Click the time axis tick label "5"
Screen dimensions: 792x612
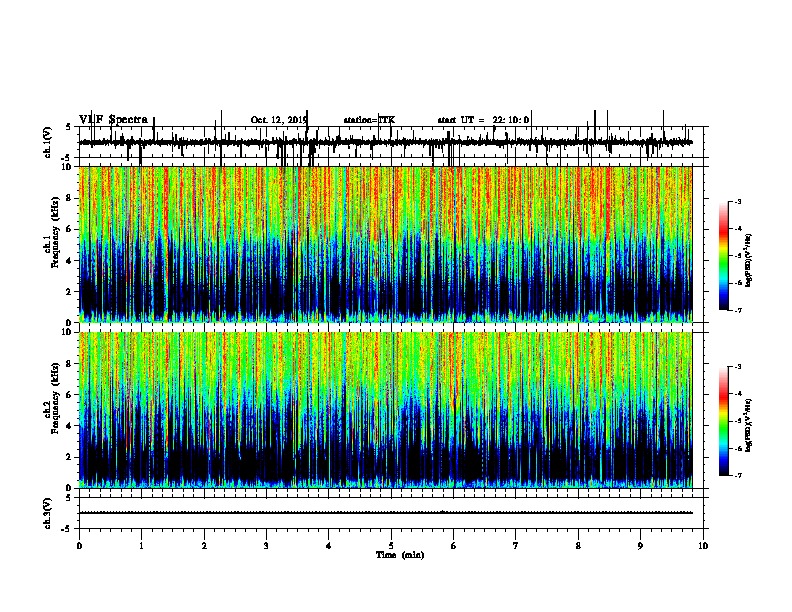(x=391, y=546)
